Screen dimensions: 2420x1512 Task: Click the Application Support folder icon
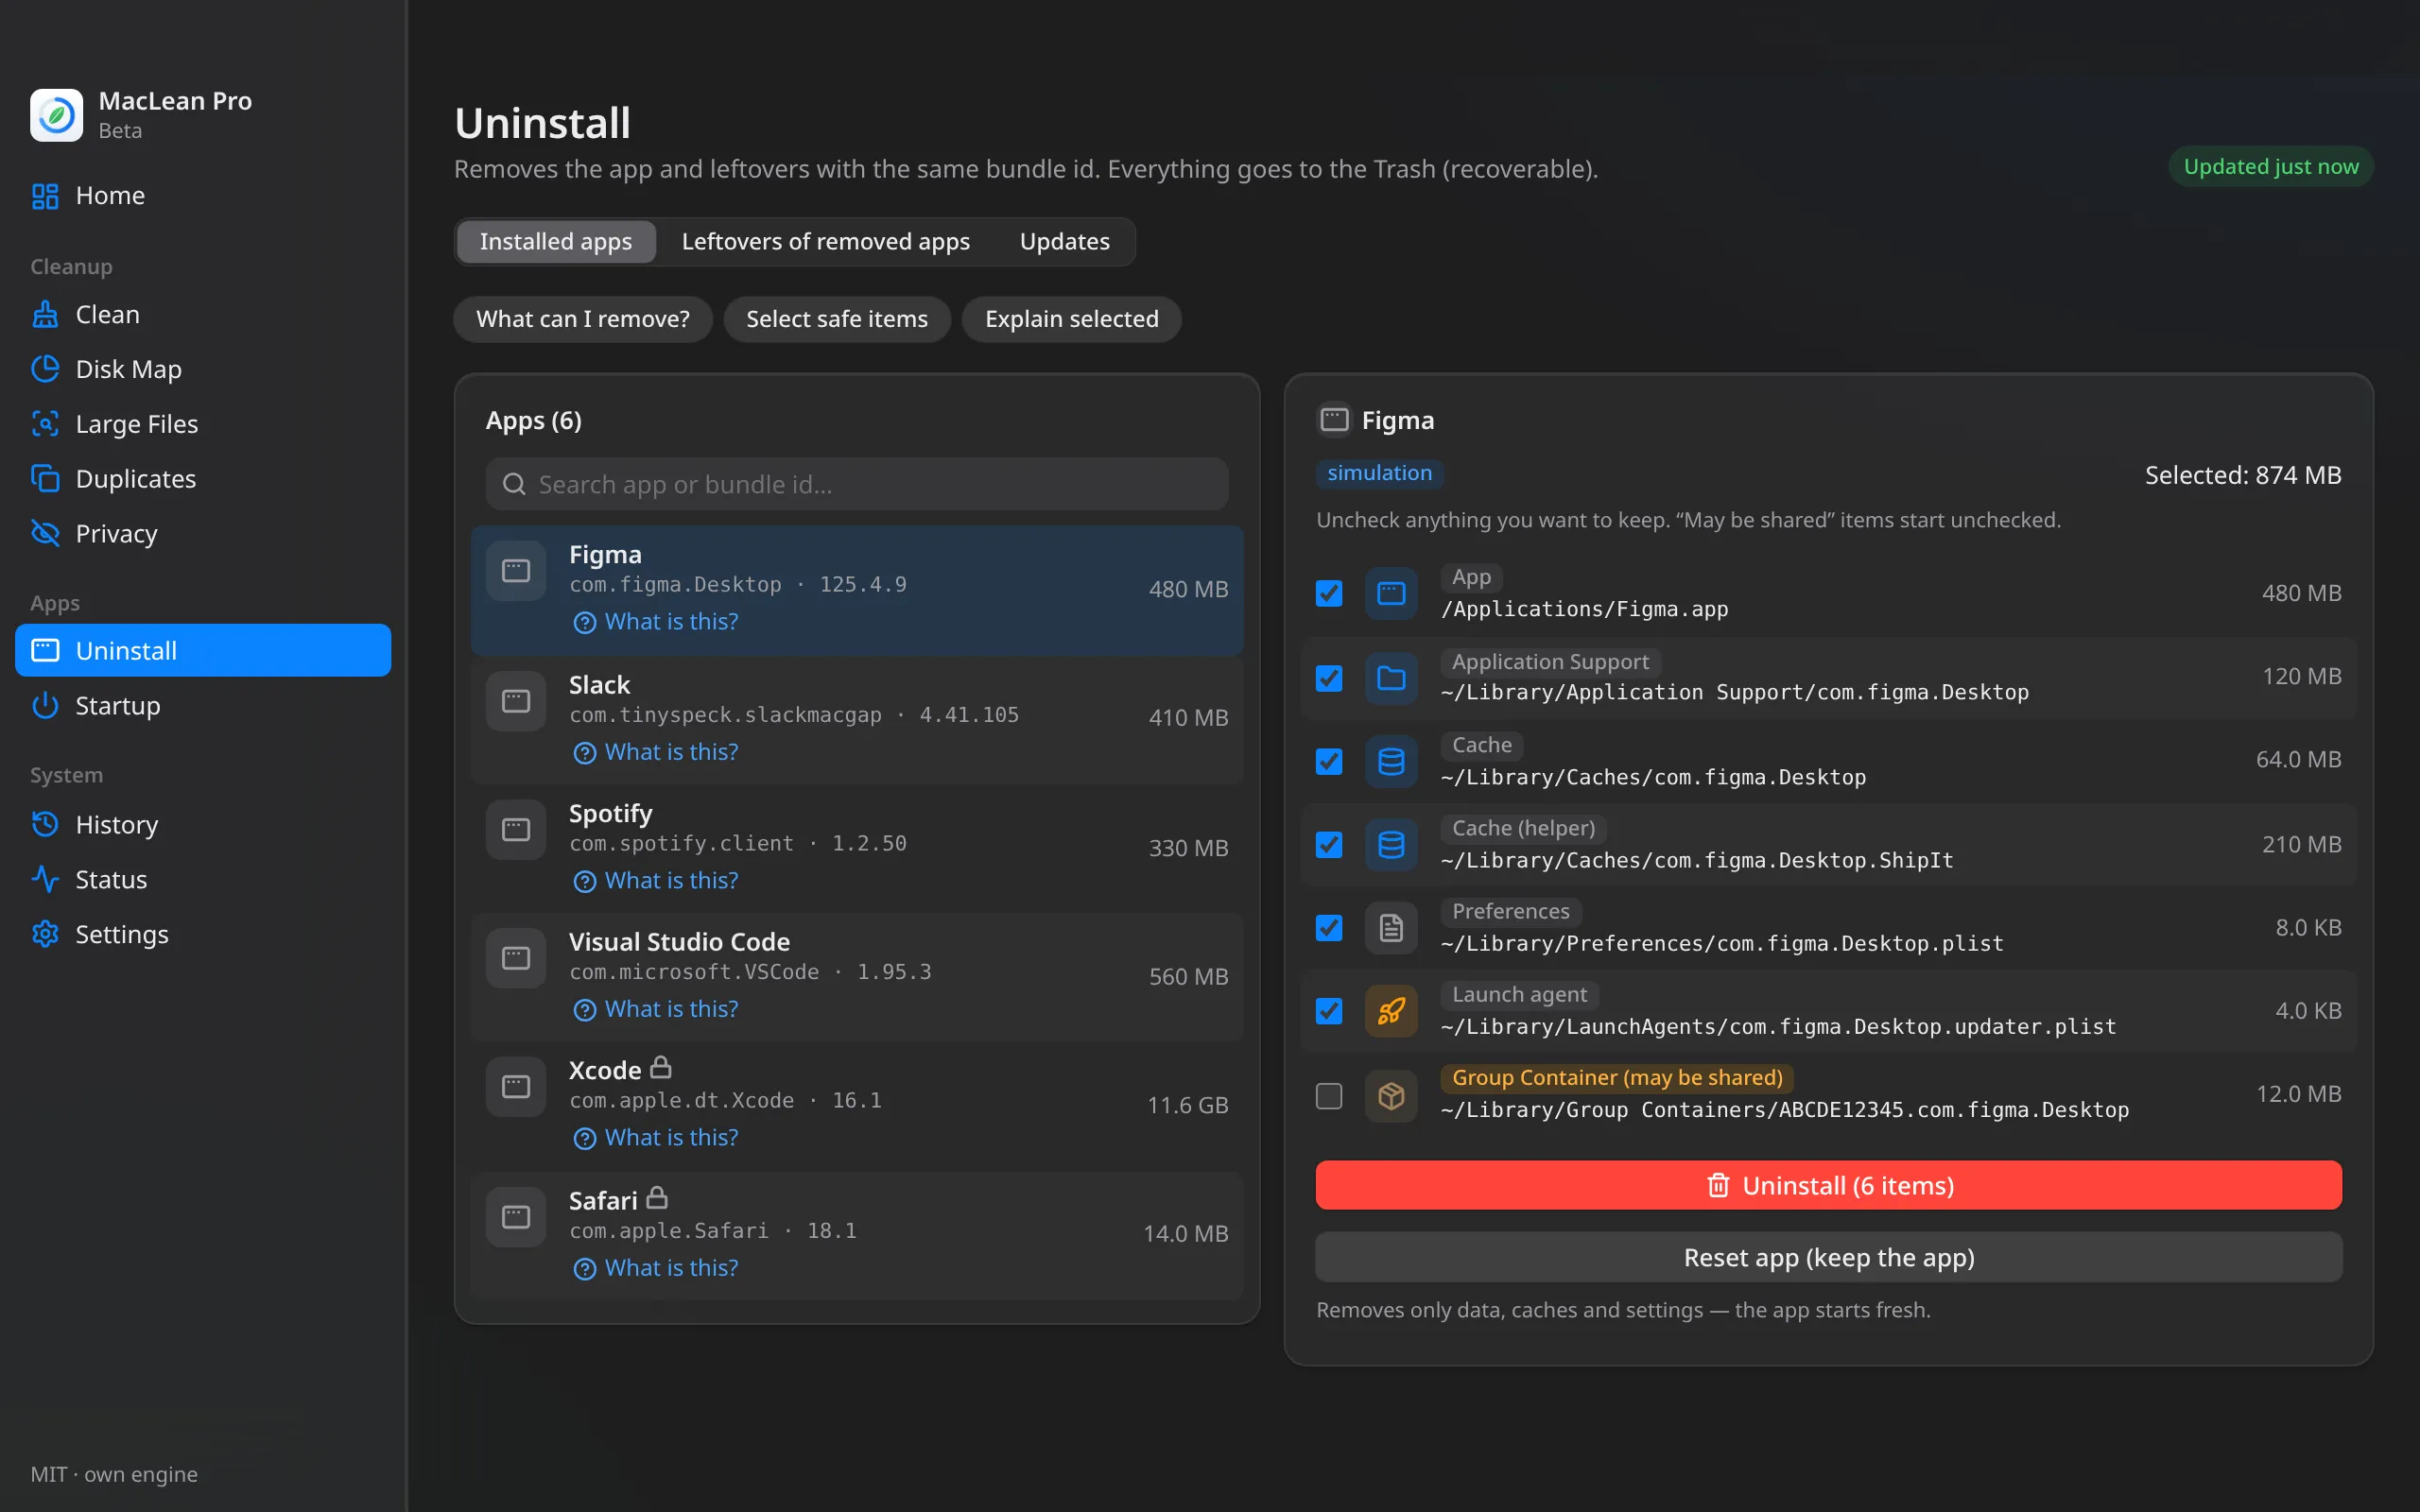[x=1391, y=678]
